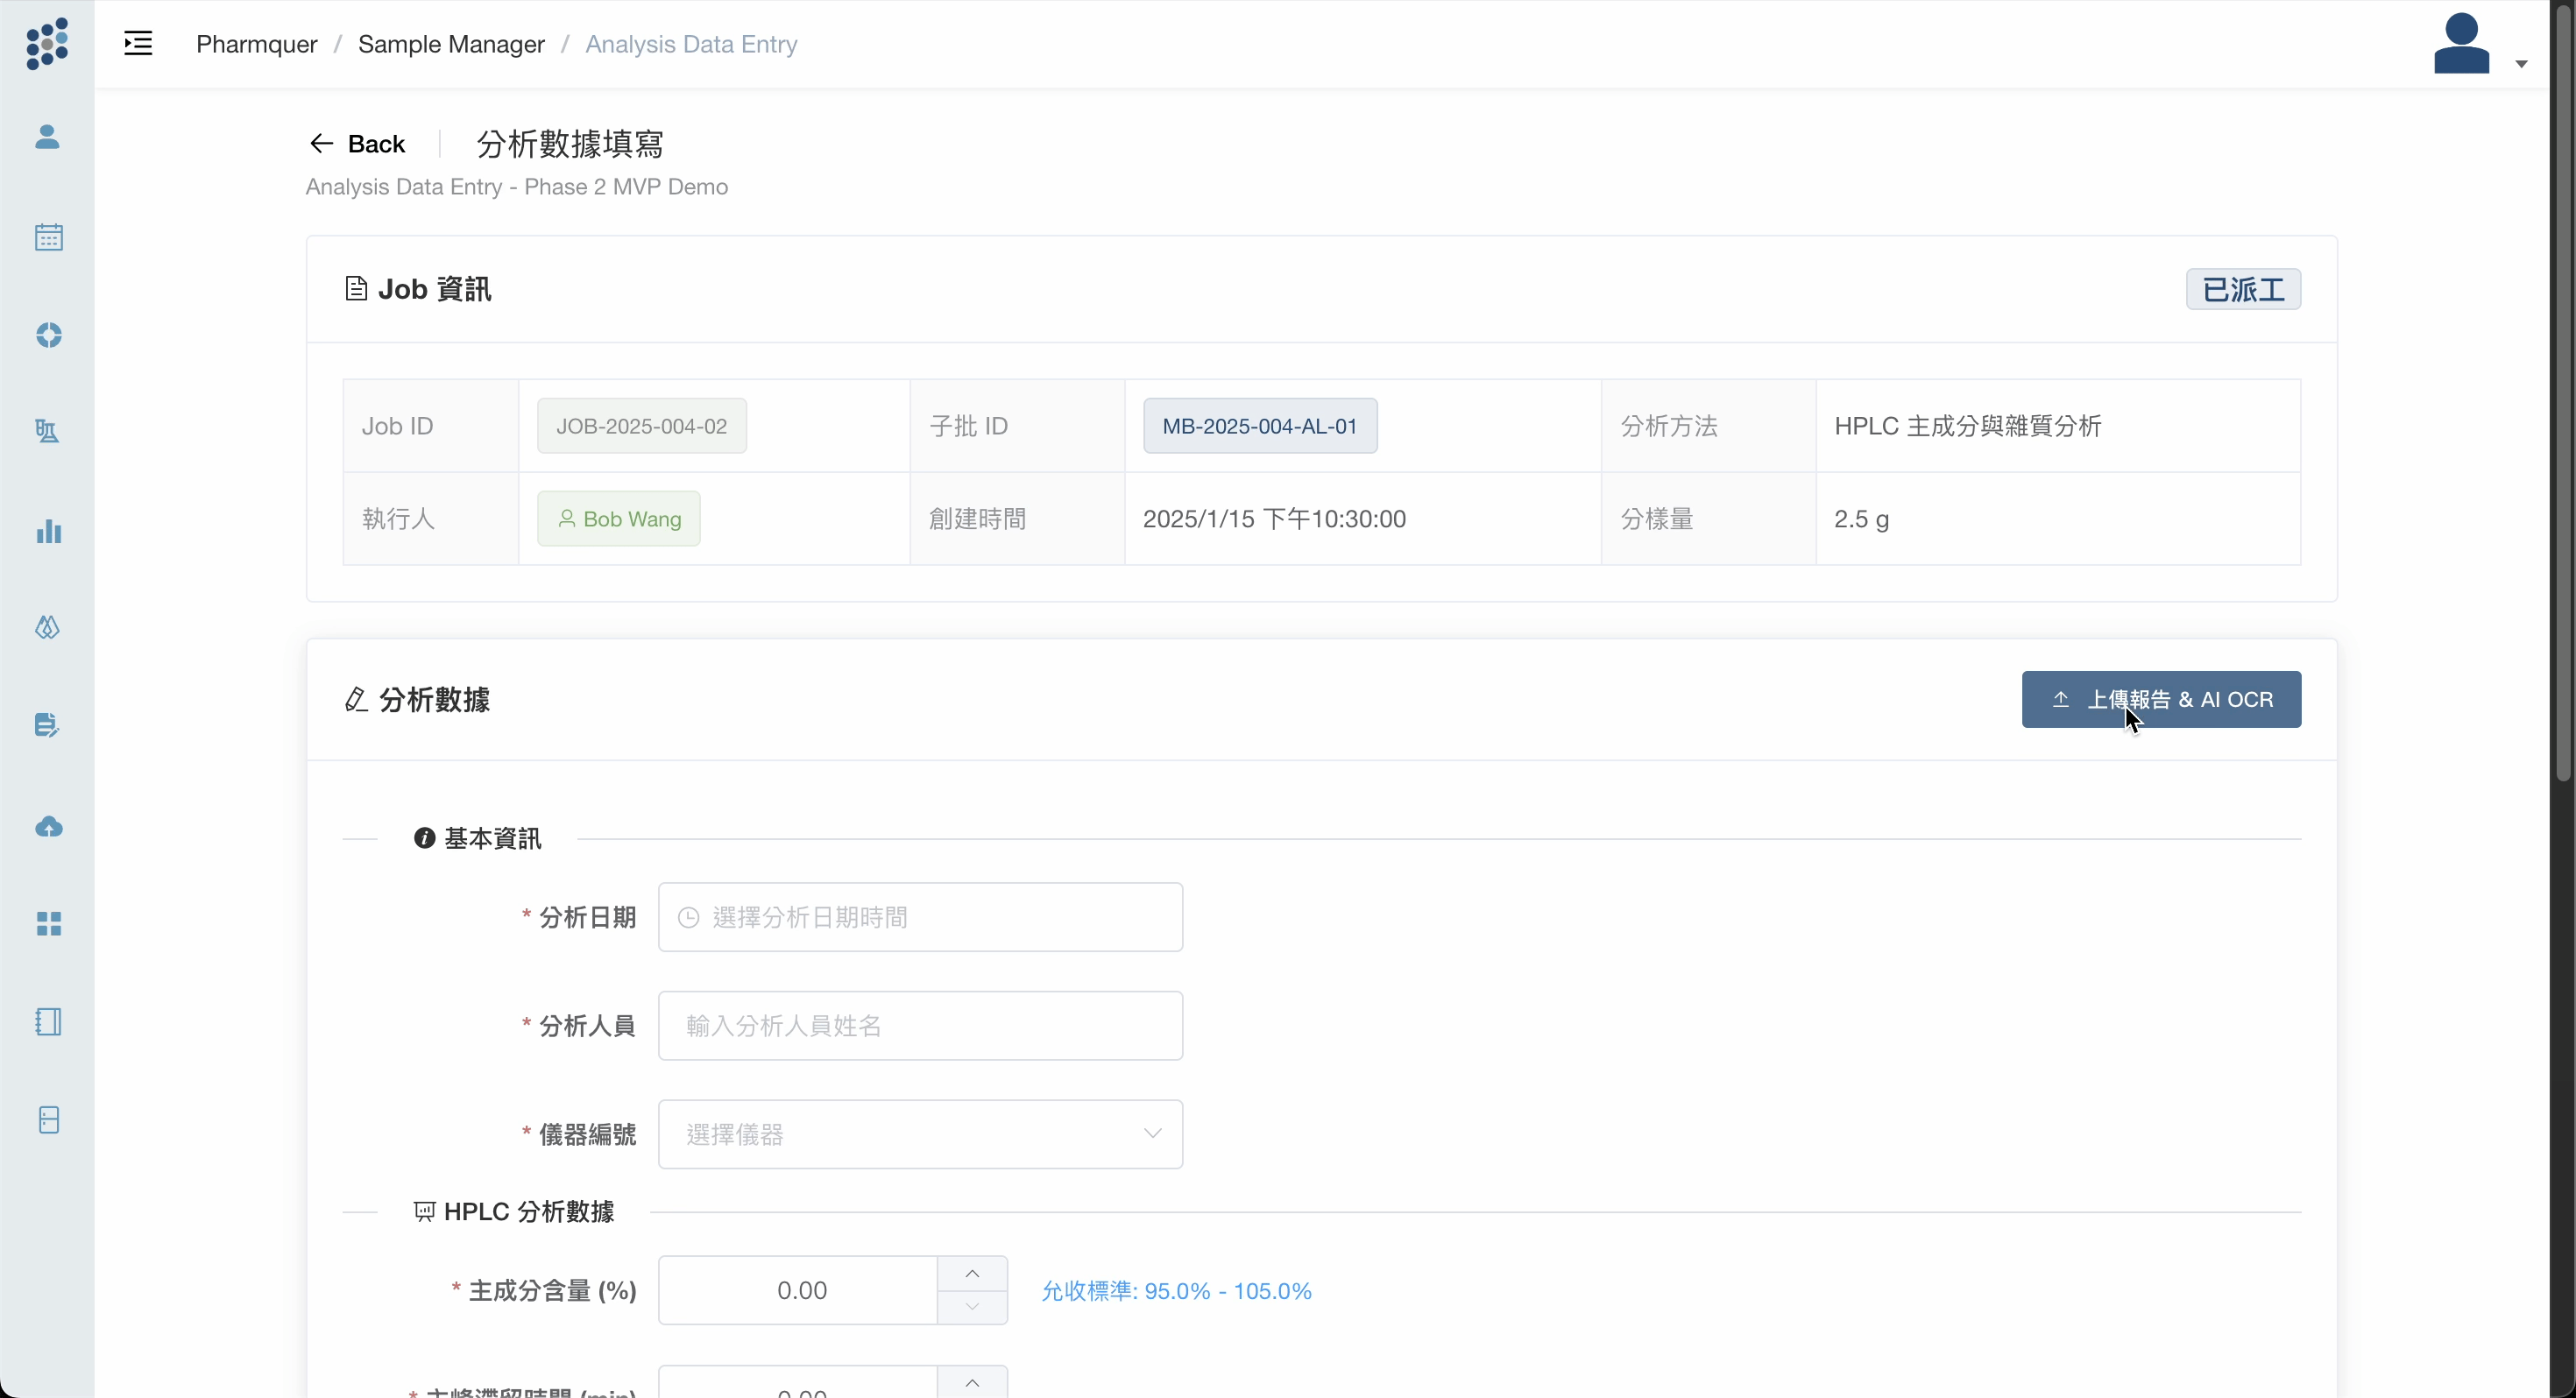Toggle the sidebar collapse hamburger icon
The image size is (2576, 1398).
tap(138, 44)
